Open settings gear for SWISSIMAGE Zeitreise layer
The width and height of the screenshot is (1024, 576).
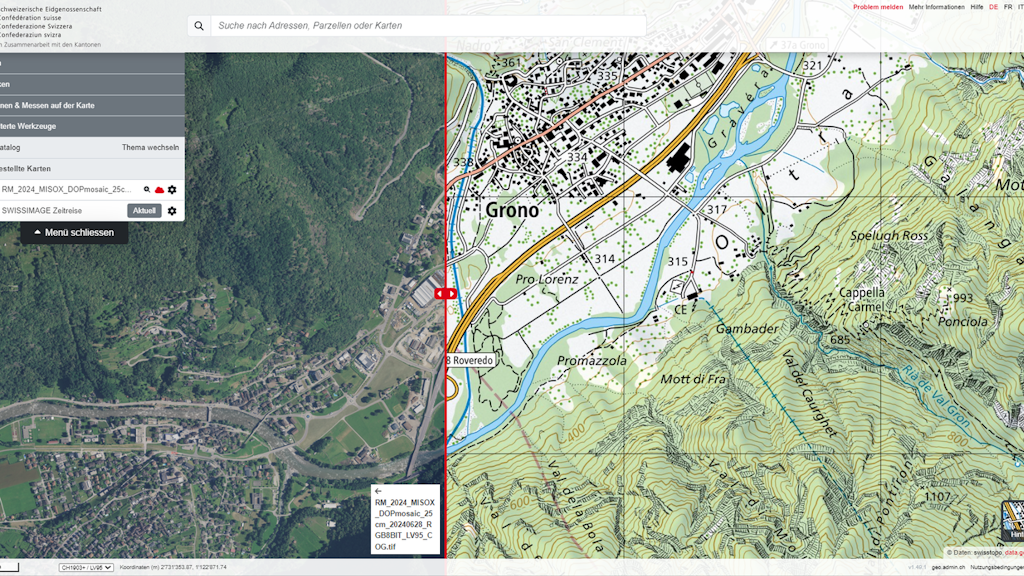tap(172, 211)
